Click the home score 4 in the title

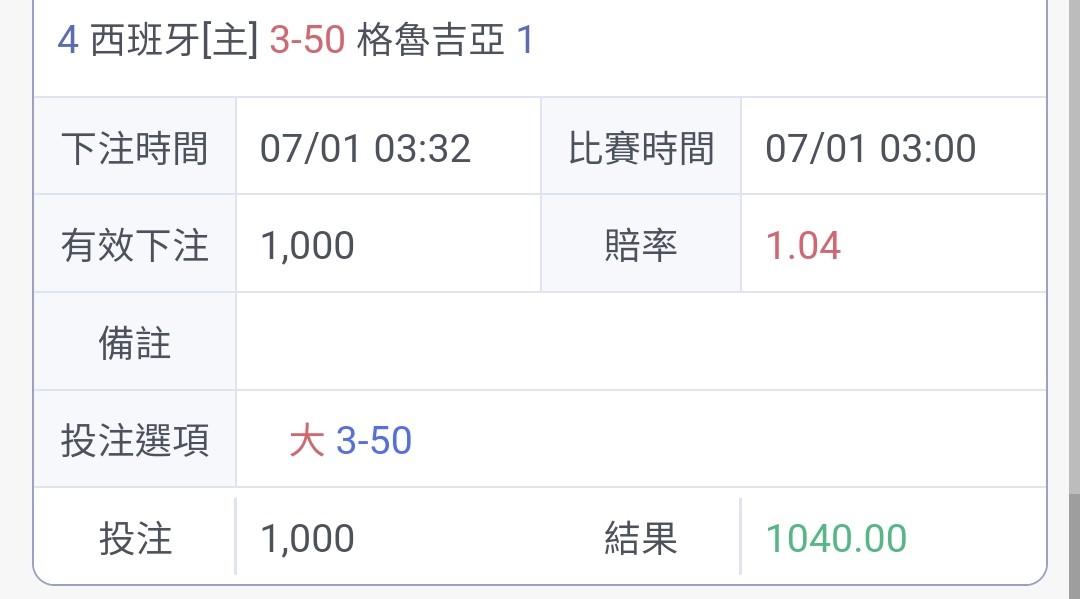tap(67, 42)
